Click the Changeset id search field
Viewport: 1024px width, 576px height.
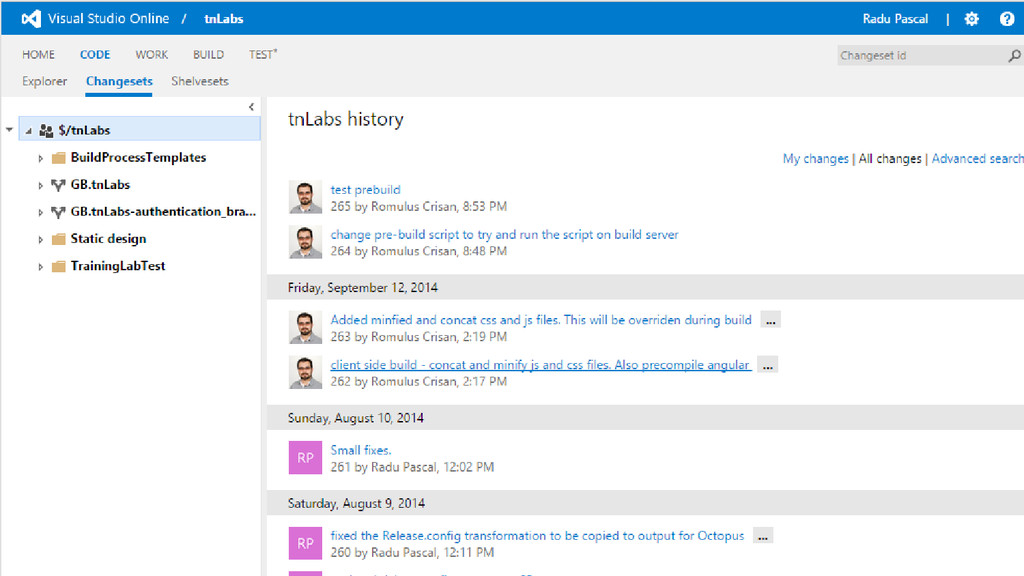921,56
